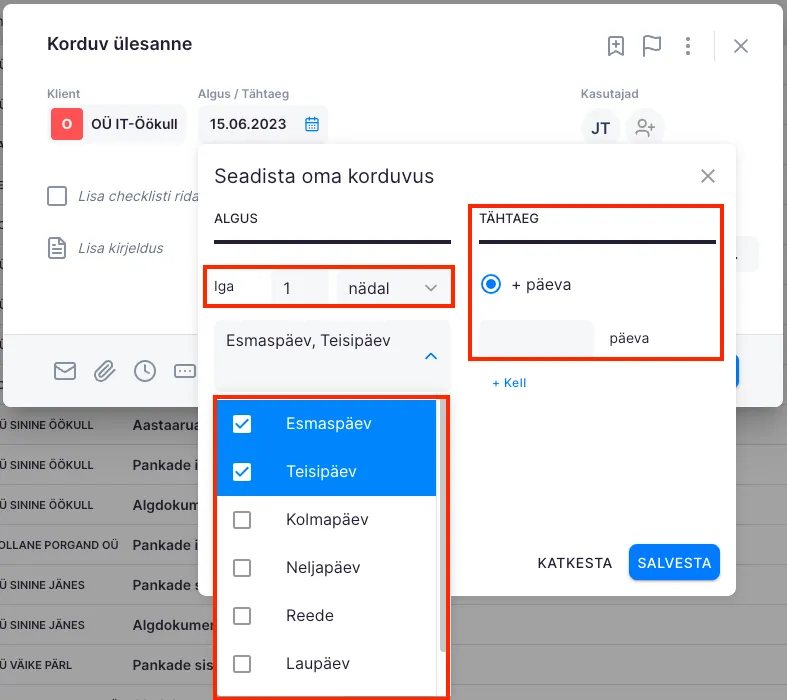The image size is (787, 700).
Task: Collapse the Esmaspäev, Teisipäev weekday dropdown
Action: (x=430, y=356)
